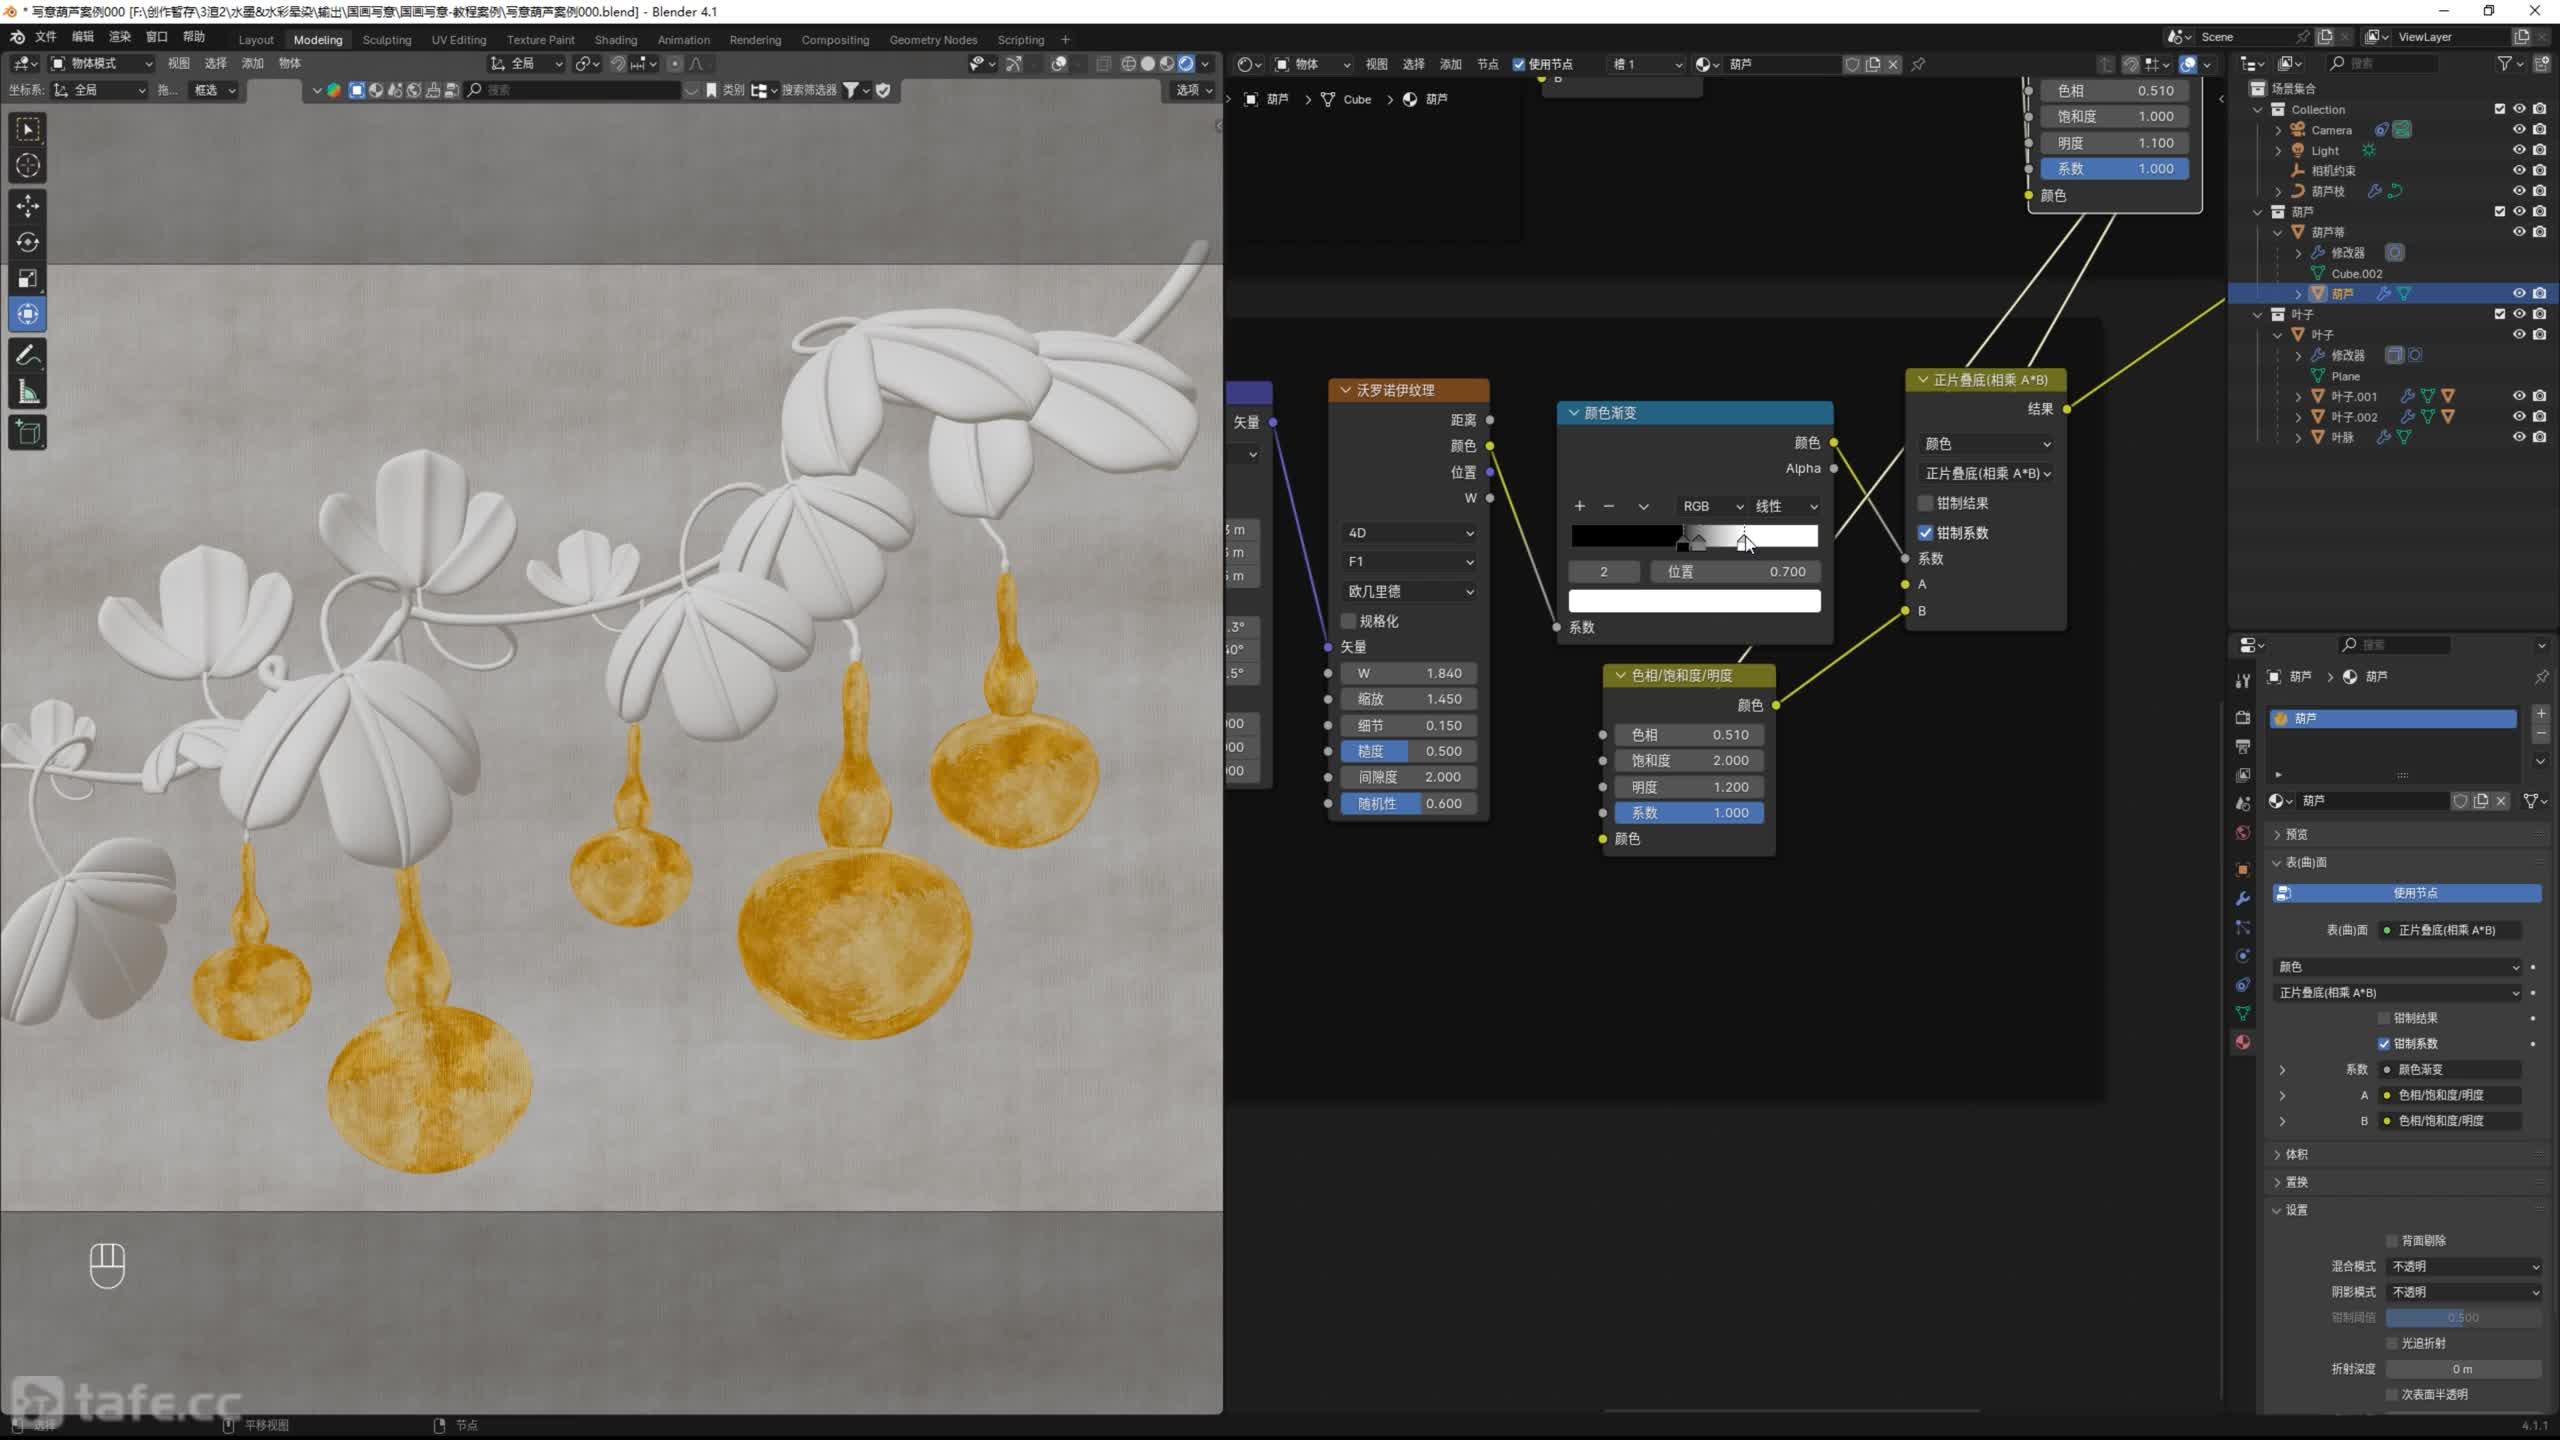Screen dimensions: 2560x1440
Task: Open the 4D dimension dropdown in Voronoi node
Action: coord(1409,533)
